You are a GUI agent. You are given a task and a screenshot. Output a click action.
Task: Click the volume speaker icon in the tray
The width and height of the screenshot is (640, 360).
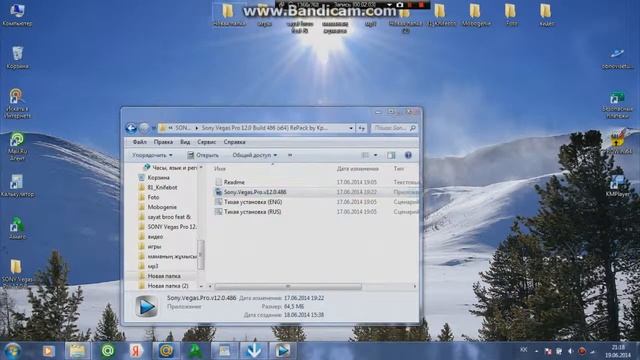[x=571, y=351]
